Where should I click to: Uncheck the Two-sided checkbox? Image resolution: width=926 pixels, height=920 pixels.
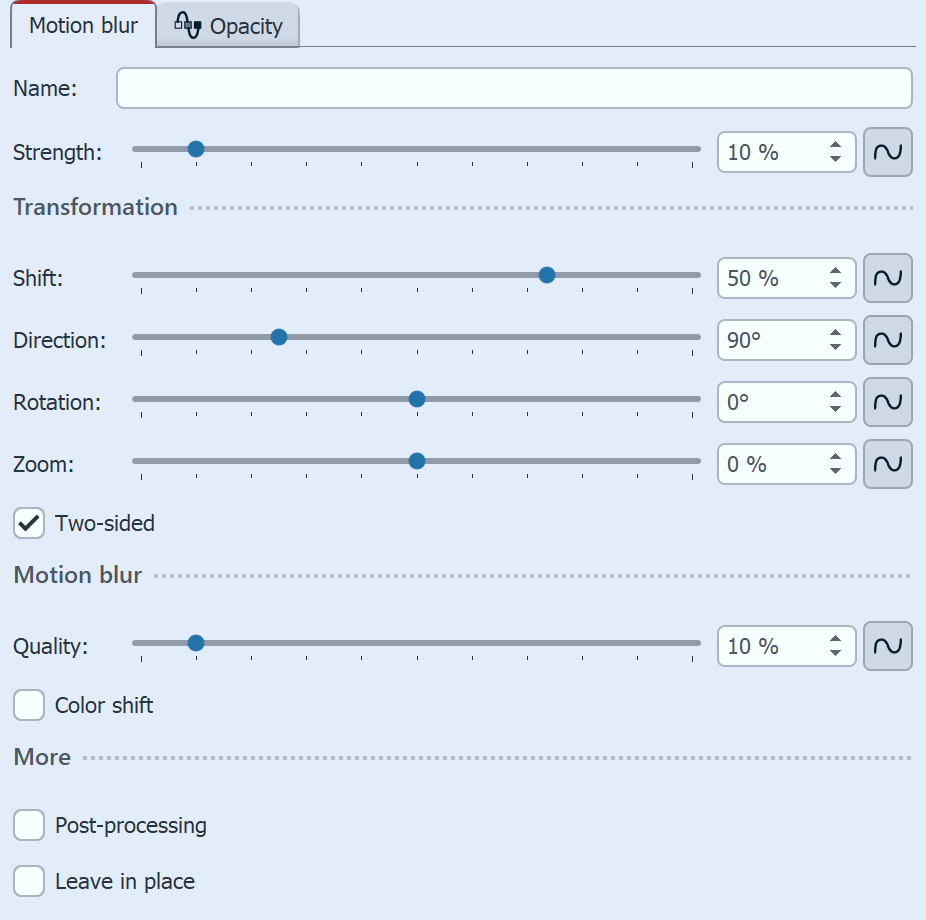tap(29, 523)
